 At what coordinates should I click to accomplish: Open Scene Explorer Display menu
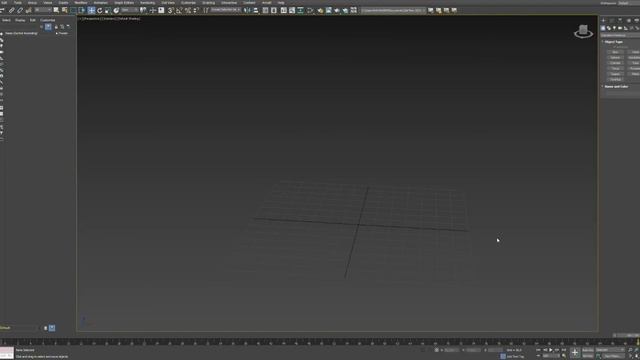pyautogui.click(x=20, y=20)
